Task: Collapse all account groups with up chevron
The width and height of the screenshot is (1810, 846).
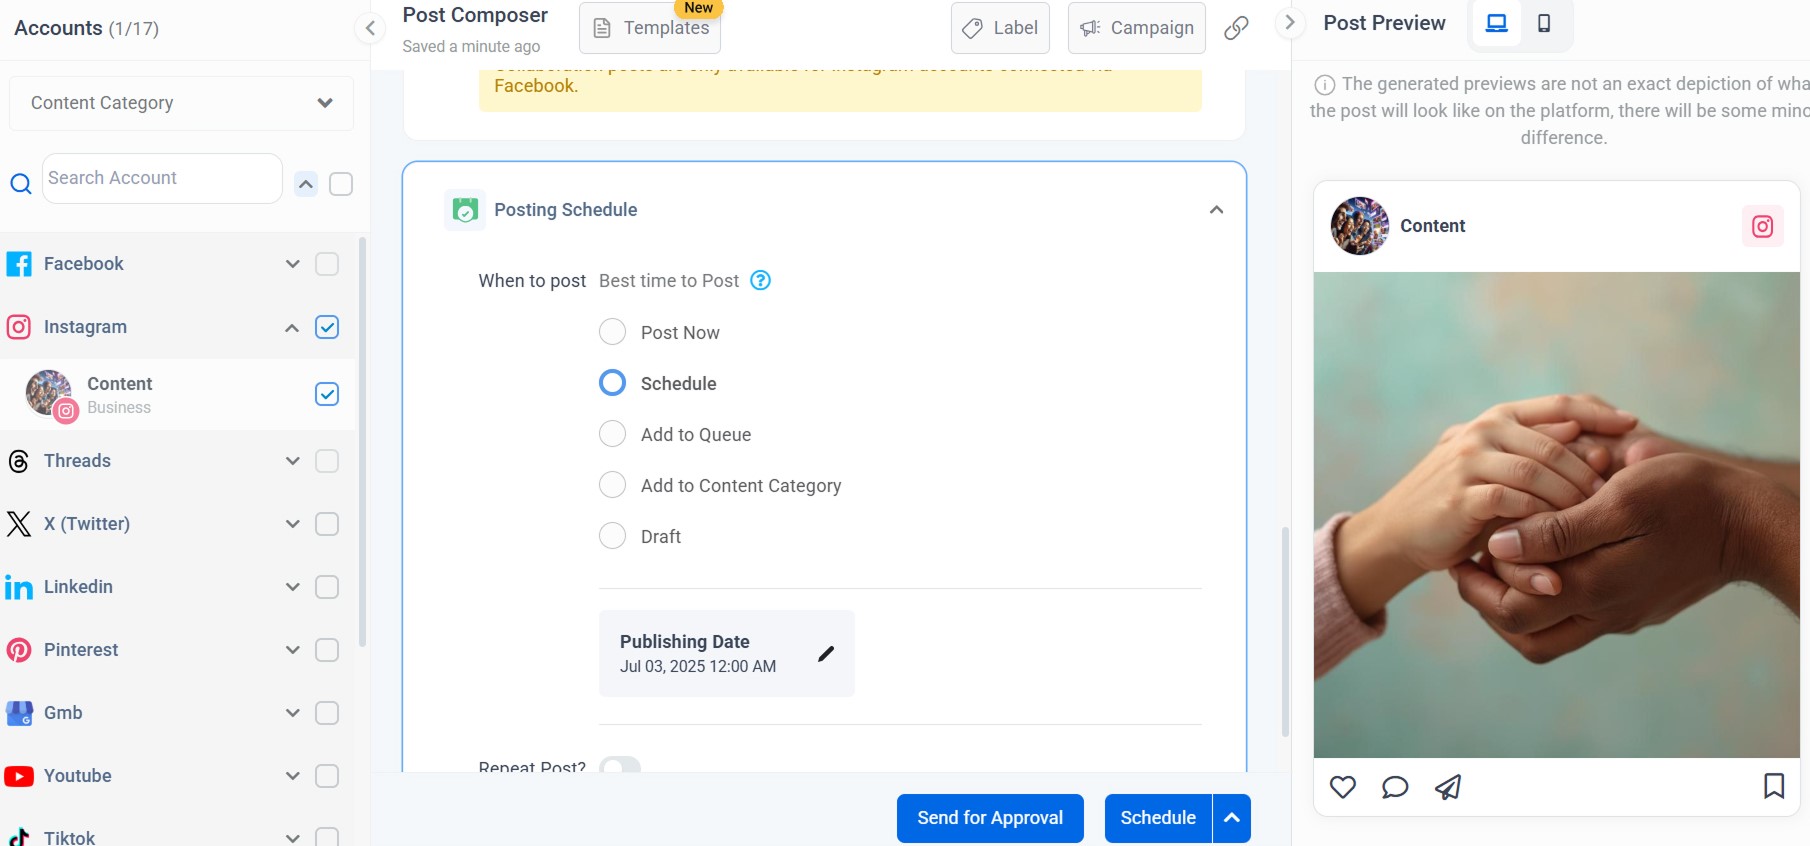Action: (306, 184)
